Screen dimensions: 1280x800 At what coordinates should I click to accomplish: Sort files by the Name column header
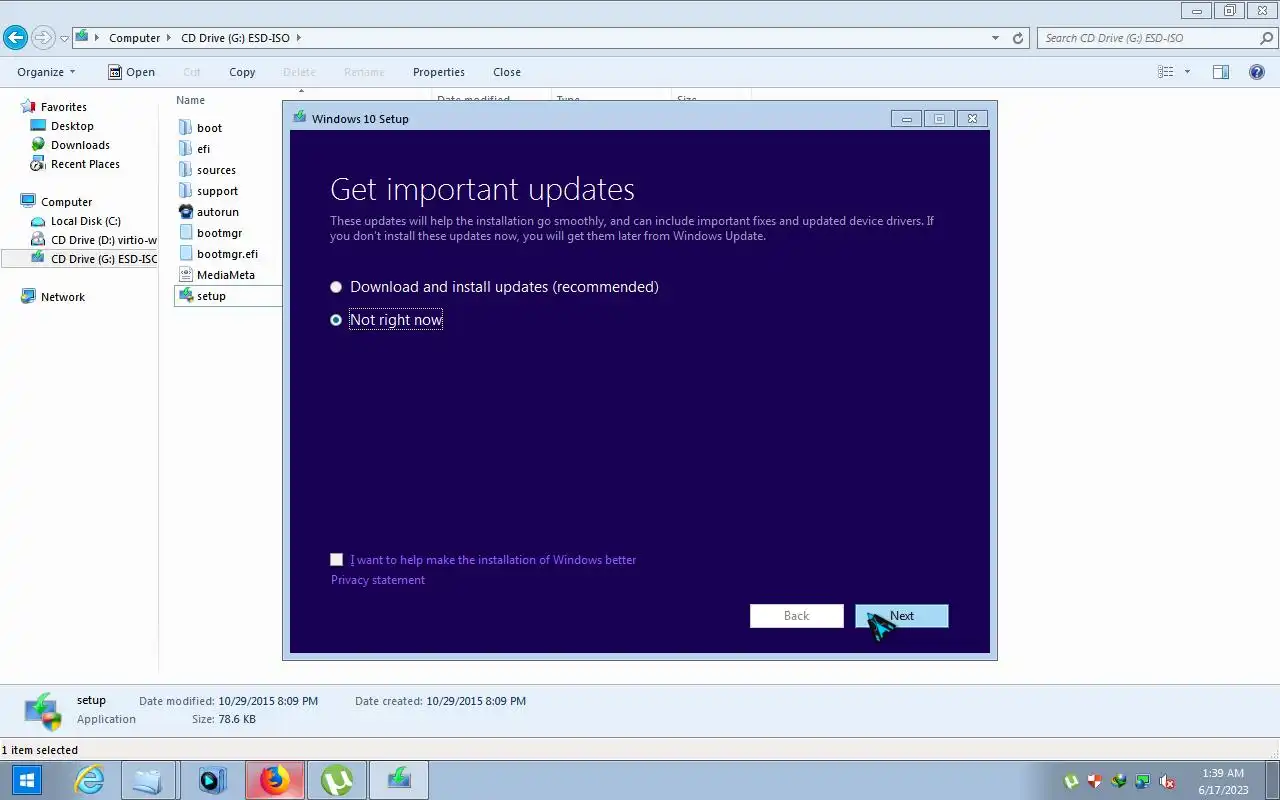[190, 100]
